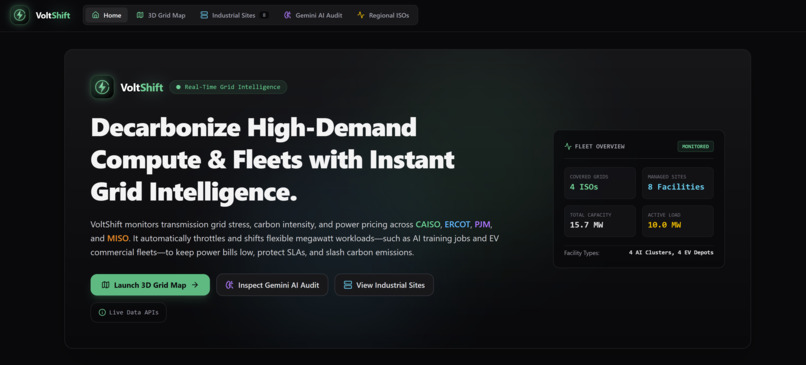Click the Gemini icon in the navbar
The image size is (806, 365).
click(x=287, y=15)
